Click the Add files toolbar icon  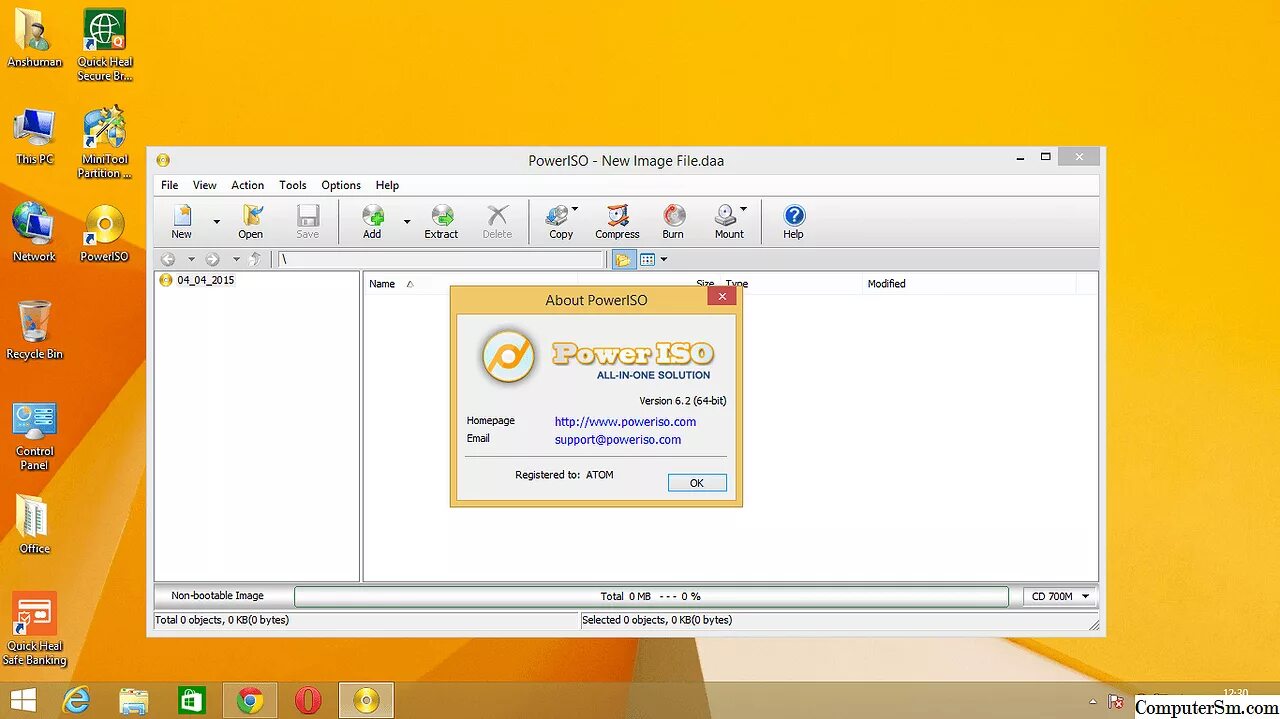tap(372, 221)
